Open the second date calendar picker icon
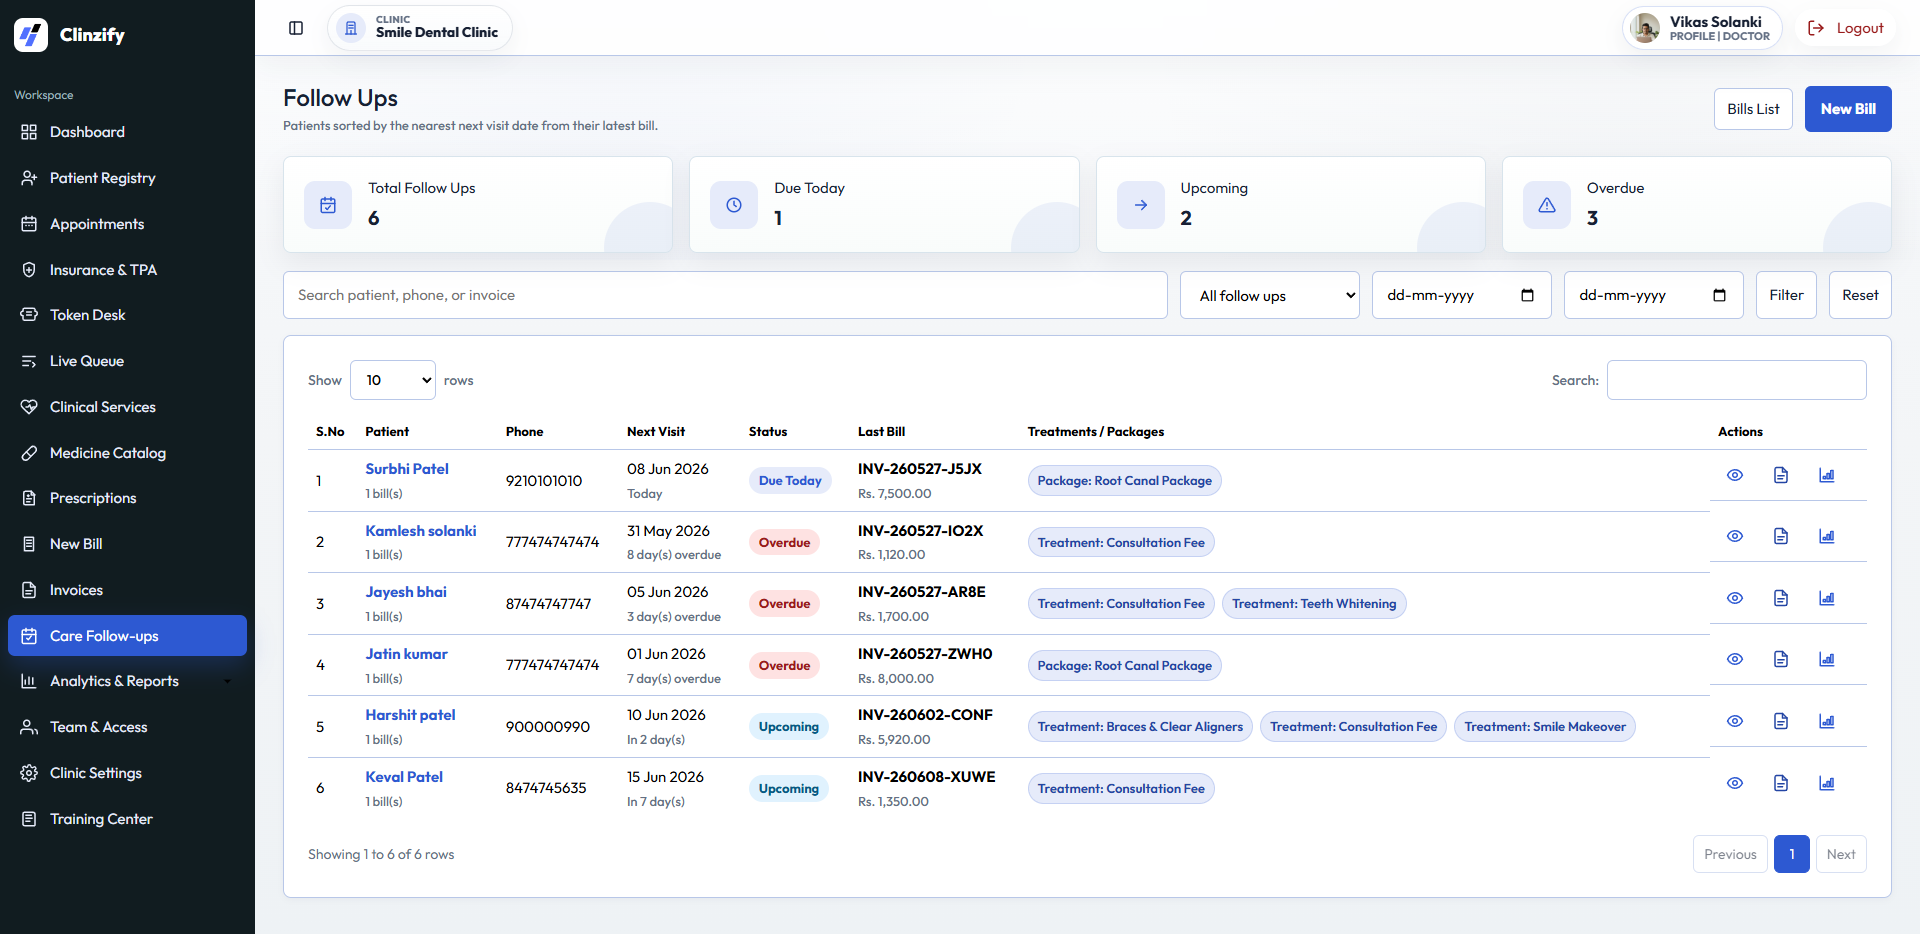The image size is (1920, 934). (1719, 295)
